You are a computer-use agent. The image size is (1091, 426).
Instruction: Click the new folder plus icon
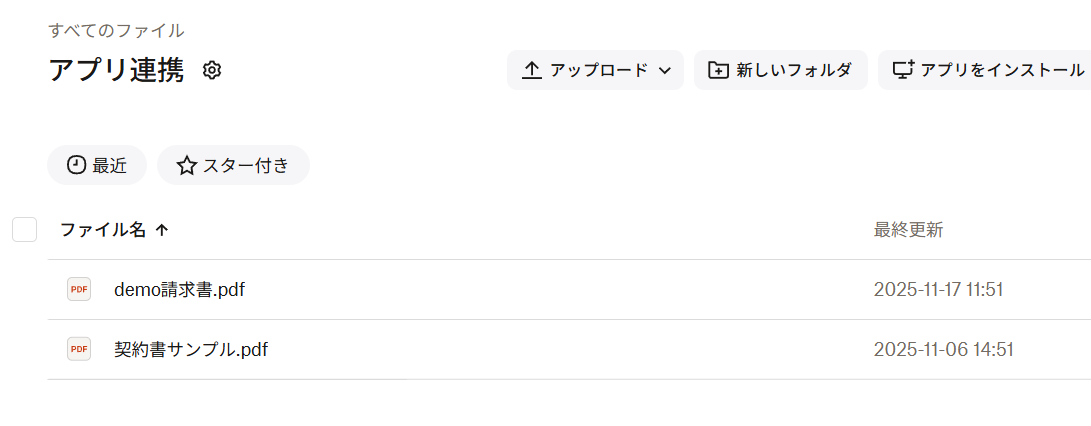718,70
